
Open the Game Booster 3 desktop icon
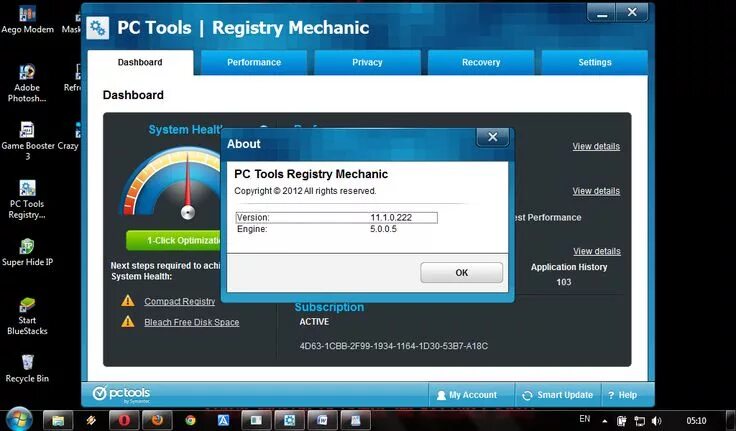click(x=28, y=141)
